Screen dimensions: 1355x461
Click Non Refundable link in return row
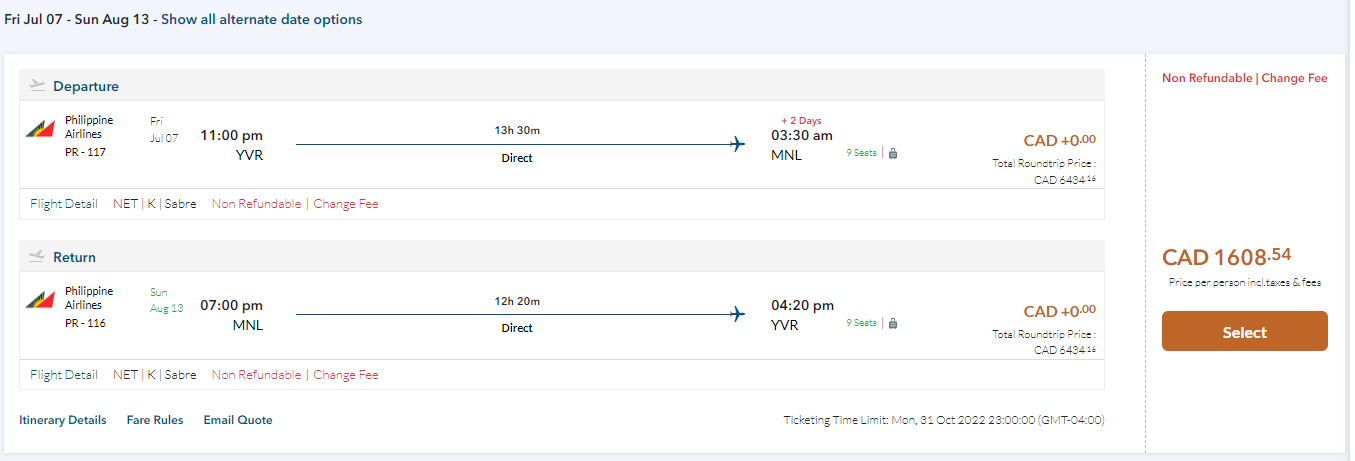pos(256,375)
